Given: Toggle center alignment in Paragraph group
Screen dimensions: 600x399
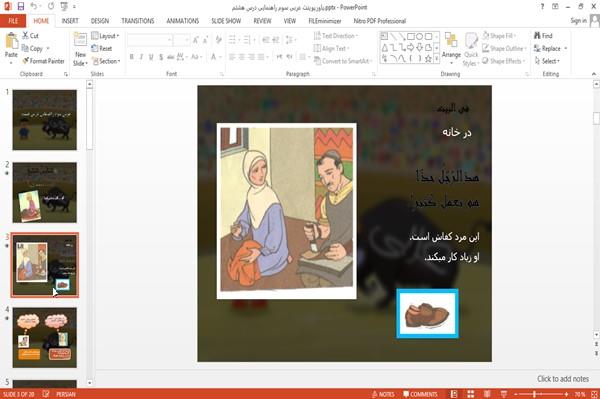Looking at the screenshot, I should 242,57.
